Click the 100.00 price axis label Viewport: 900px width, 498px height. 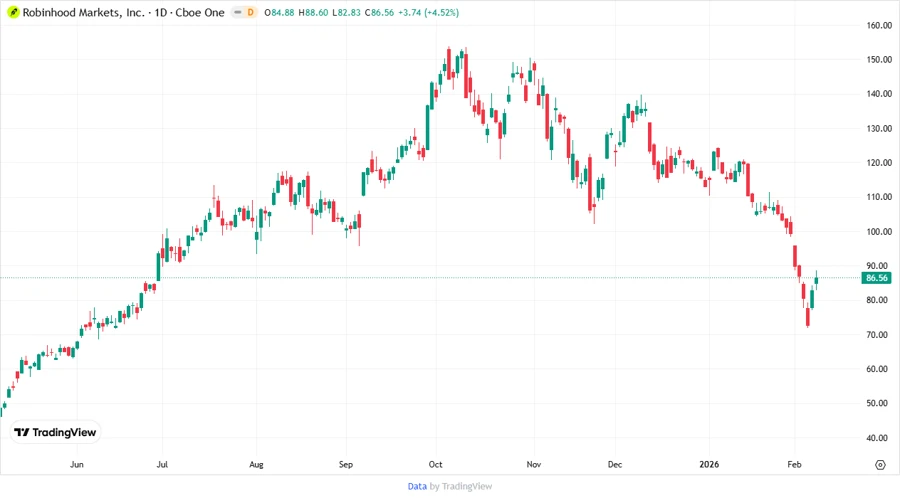tap(879, 232)
